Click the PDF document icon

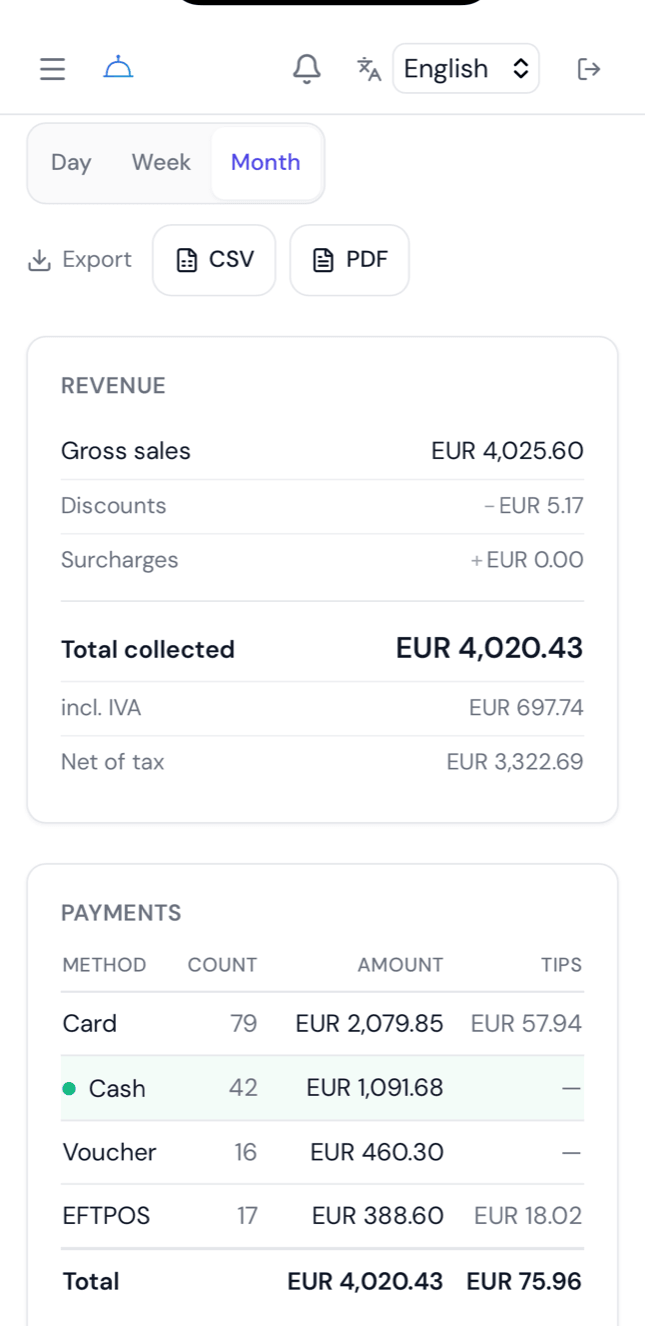[324, 260]
